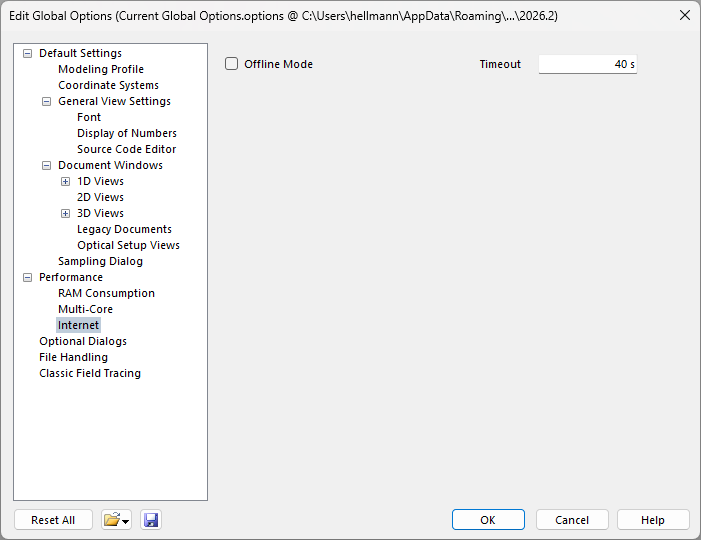
Task: Collapse the General View Settings node
Action: point(46,101)
